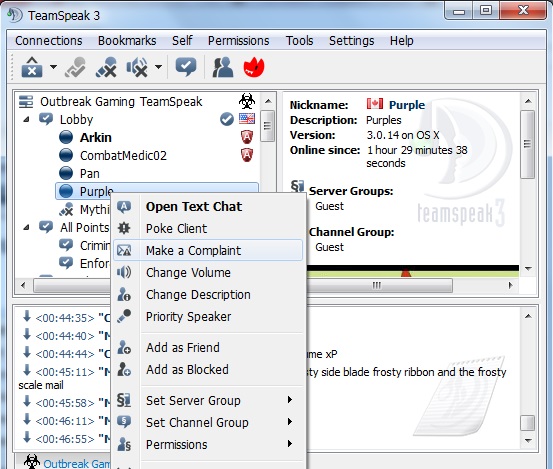553x469 pixels.
Task: Click the admin shield beside CombatMedic02
Action: (247, 155)
